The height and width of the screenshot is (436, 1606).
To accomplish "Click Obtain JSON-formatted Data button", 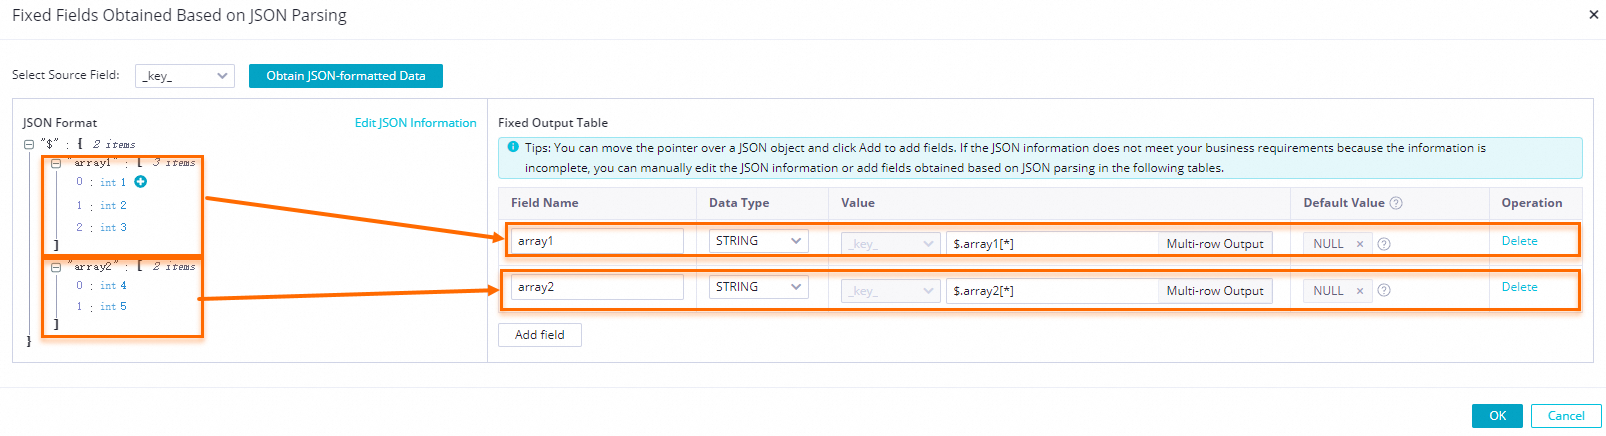I will click(x=345, y=76).
